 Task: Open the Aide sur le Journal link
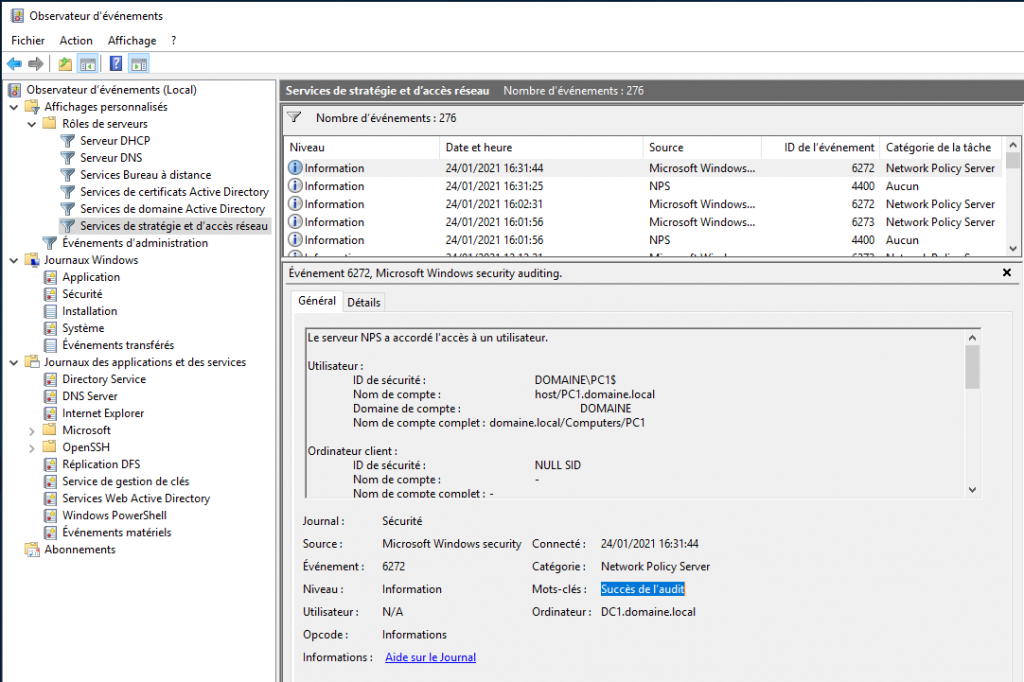pyautogui.click(x=430, y=657)
